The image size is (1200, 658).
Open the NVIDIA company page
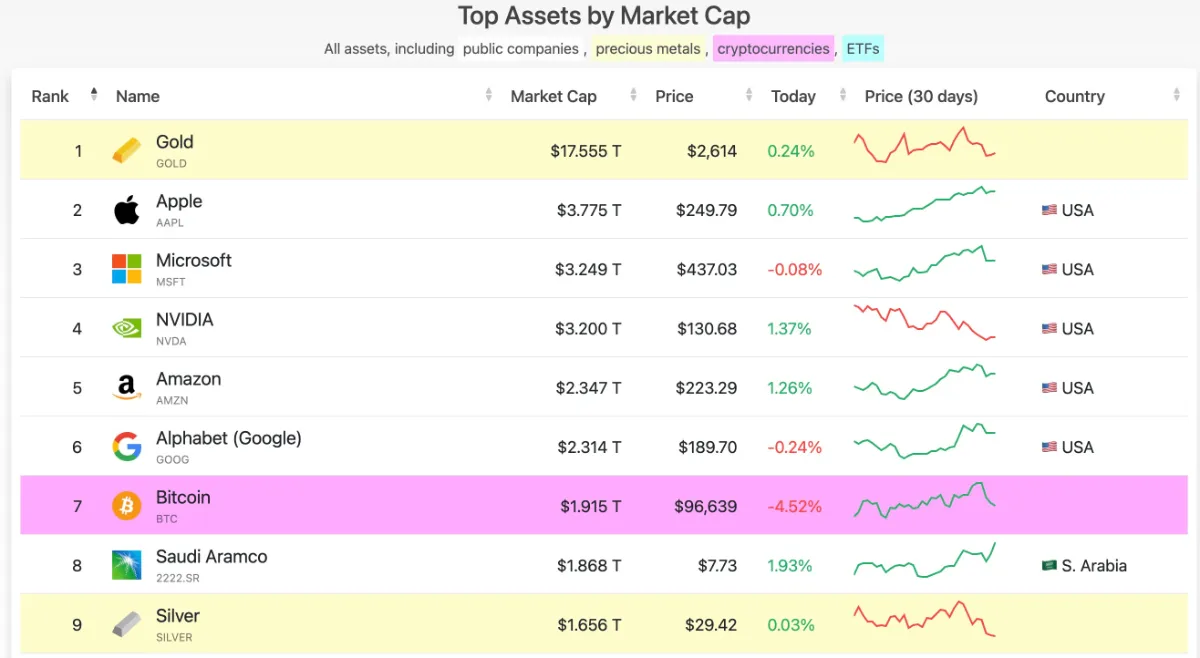tap(185, 319)
